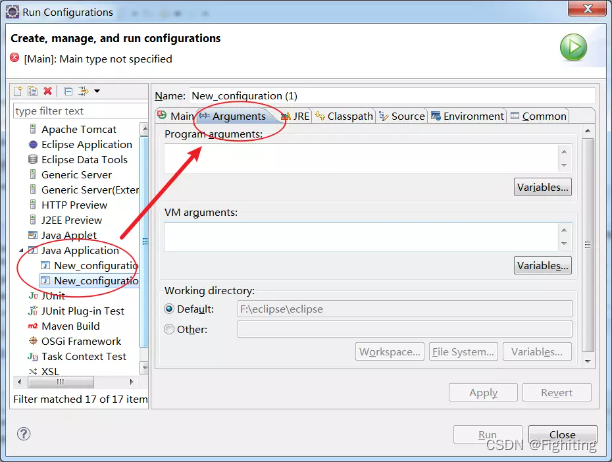Select Java Applet launch type
The width and height of the screenshot is (612, 462).
coord(69,235)
